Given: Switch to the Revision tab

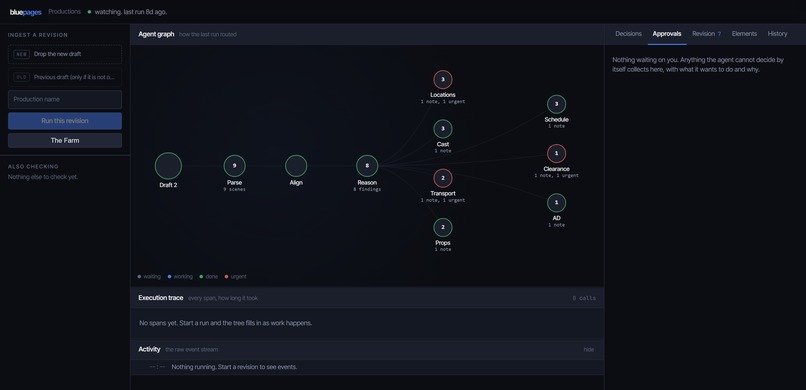Looking at the screenshot, I should tap(706, 34).
